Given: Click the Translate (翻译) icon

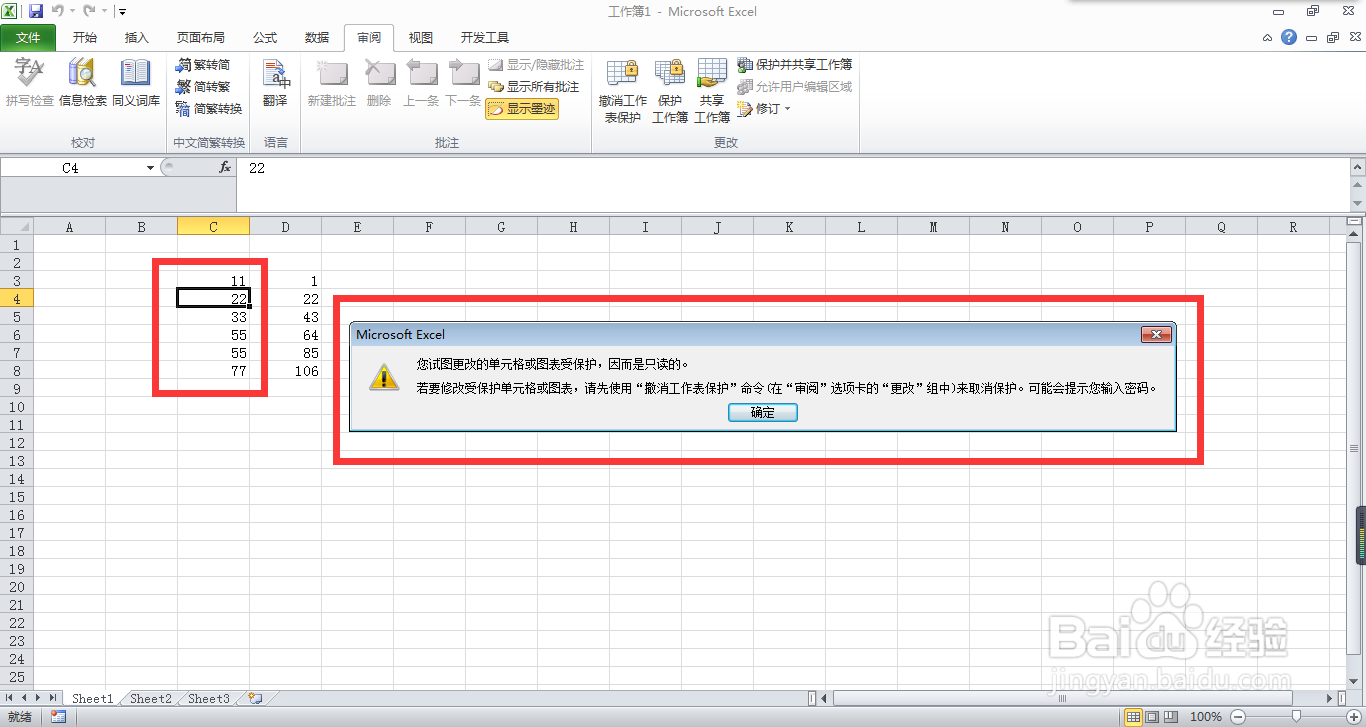Looking at the screenshot, I should tap(275, 83).
